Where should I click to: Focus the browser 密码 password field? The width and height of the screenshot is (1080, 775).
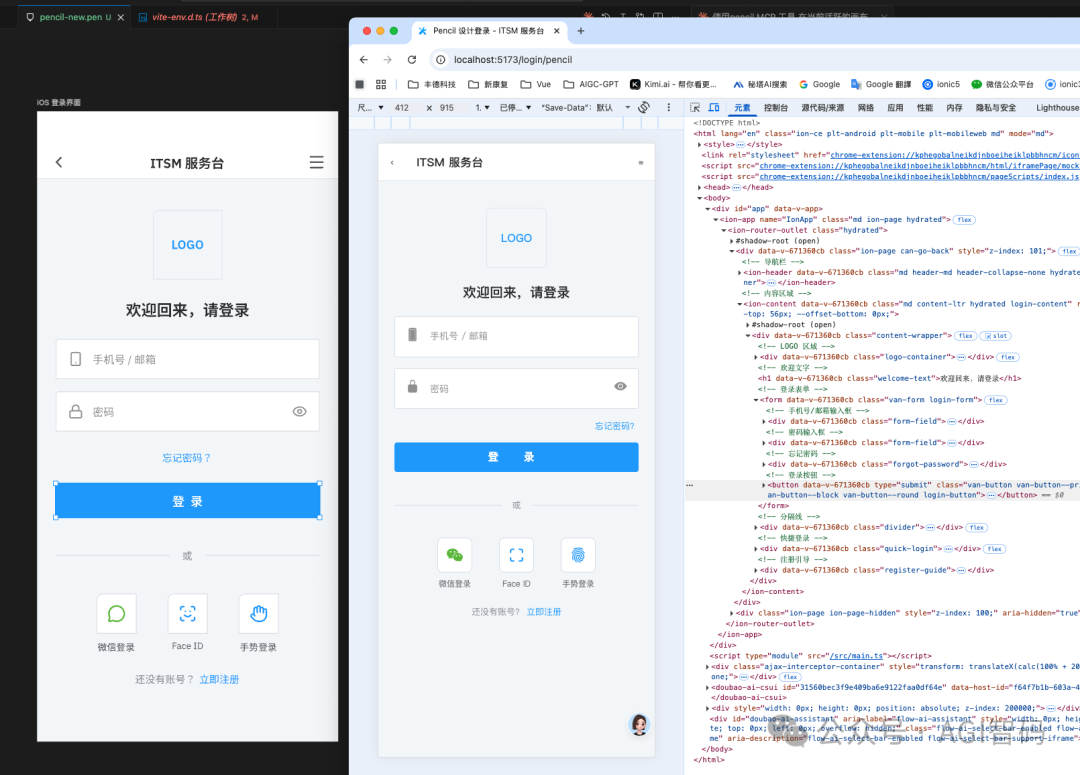coord(517,389)
